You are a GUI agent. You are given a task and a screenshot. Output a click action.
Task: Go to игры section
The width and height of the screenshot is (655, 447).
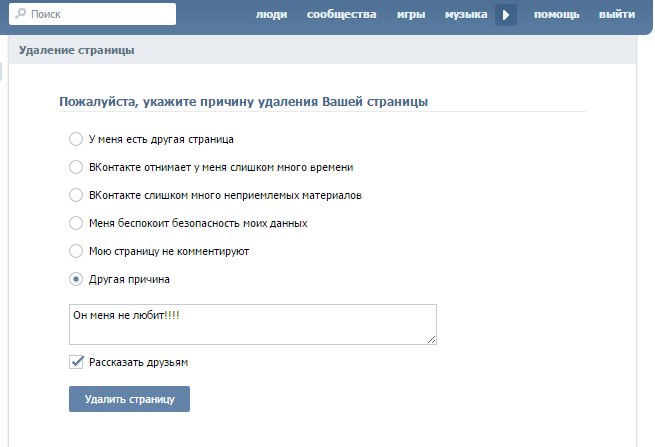coord(411,14)
